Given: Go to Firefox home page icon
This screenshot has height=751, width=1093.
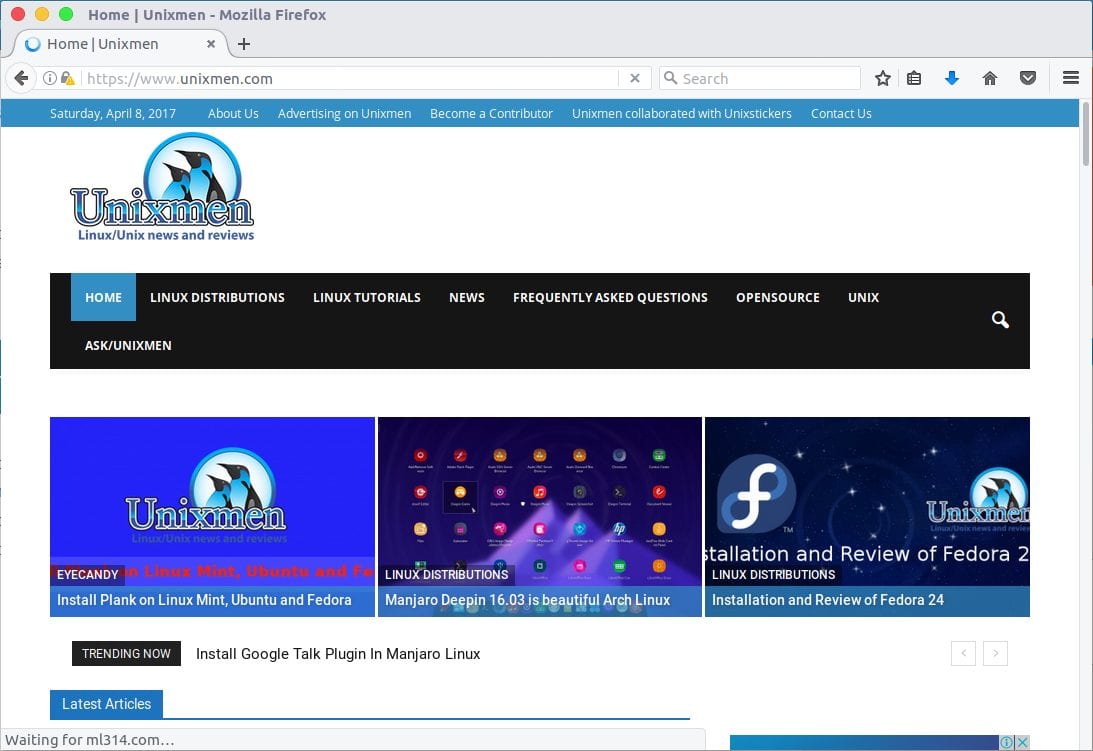Looking at the screenshot, I should click(x=990, y=78).
